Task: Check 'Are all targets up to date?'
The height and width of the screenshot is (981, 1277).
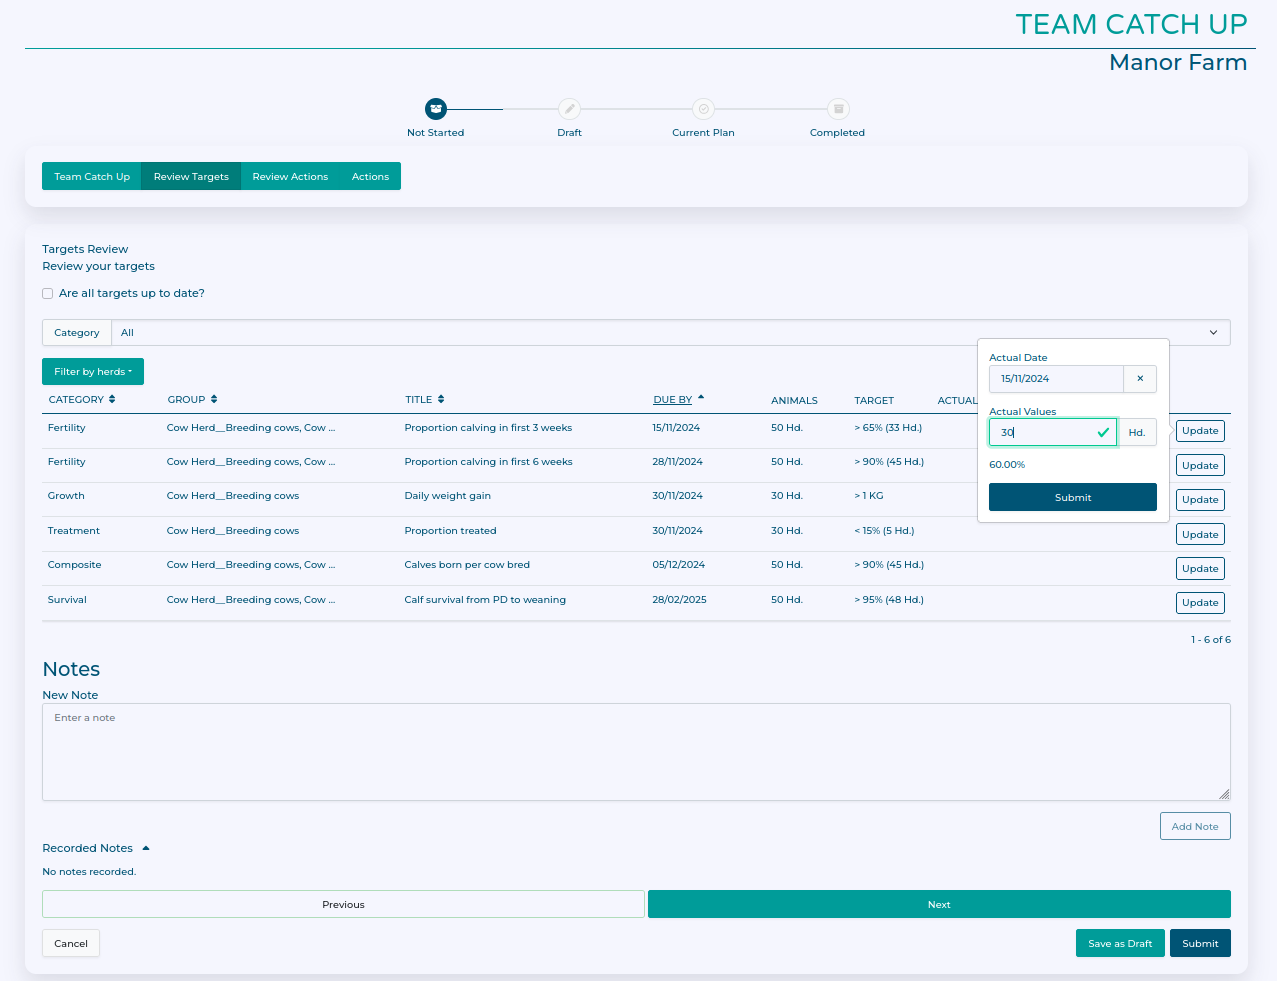Action: tap(48, 294)
